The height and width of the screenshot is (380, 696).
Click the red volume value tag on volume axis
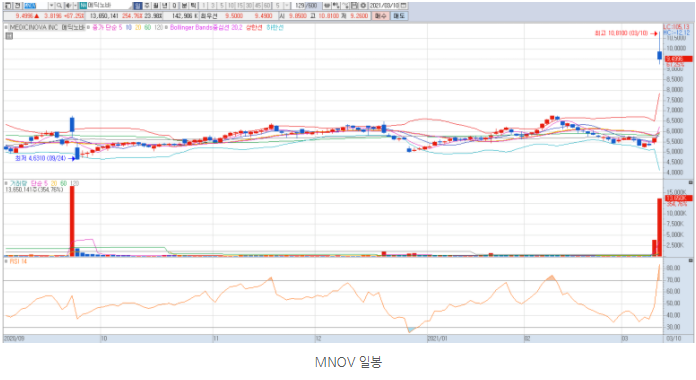678,198
